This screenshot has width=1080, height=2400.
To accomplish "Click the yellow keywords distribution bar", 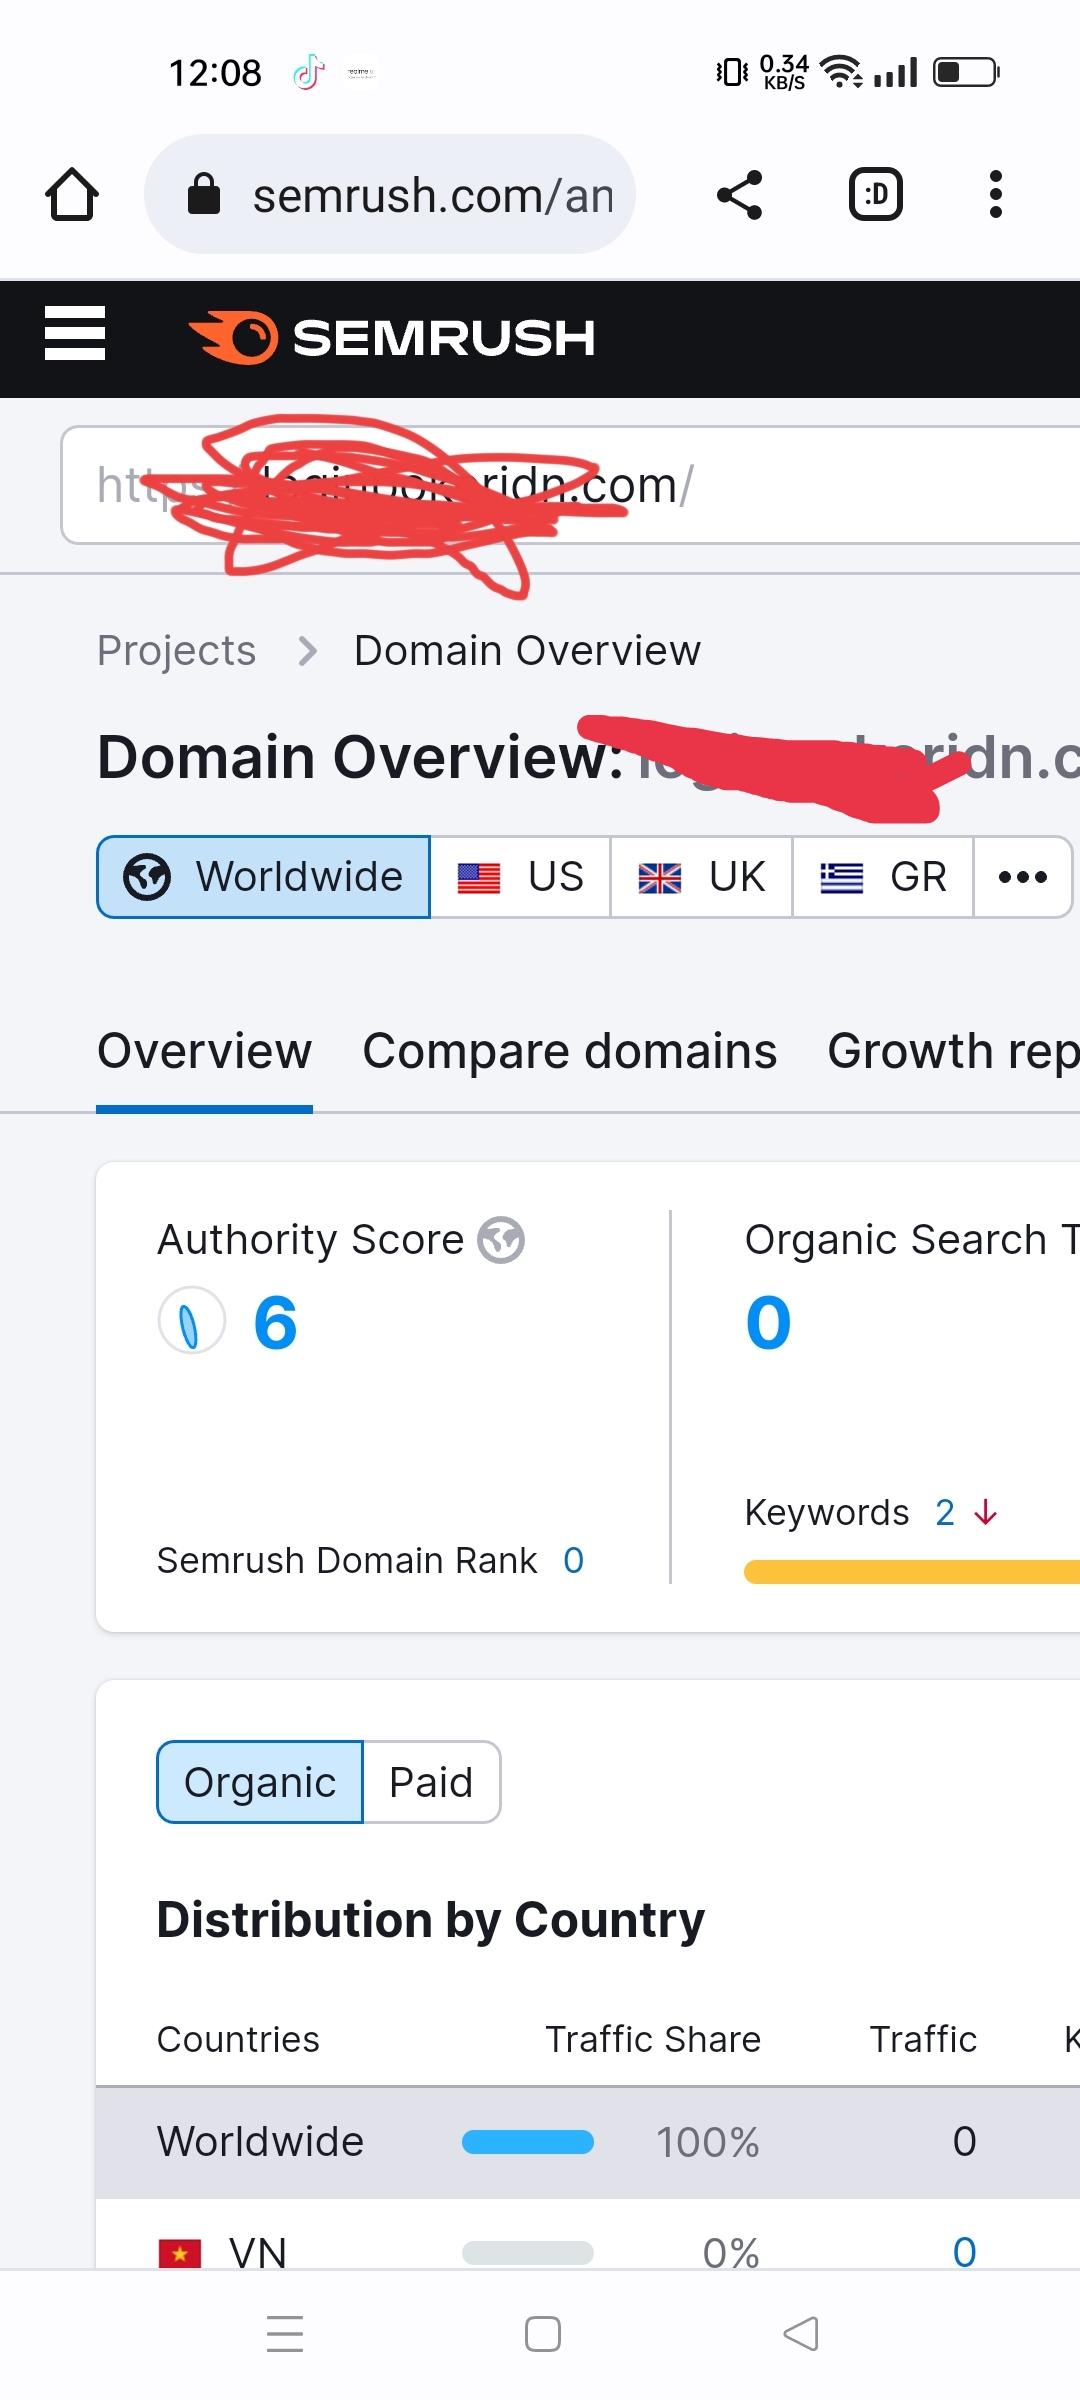I will (912, 1572).
